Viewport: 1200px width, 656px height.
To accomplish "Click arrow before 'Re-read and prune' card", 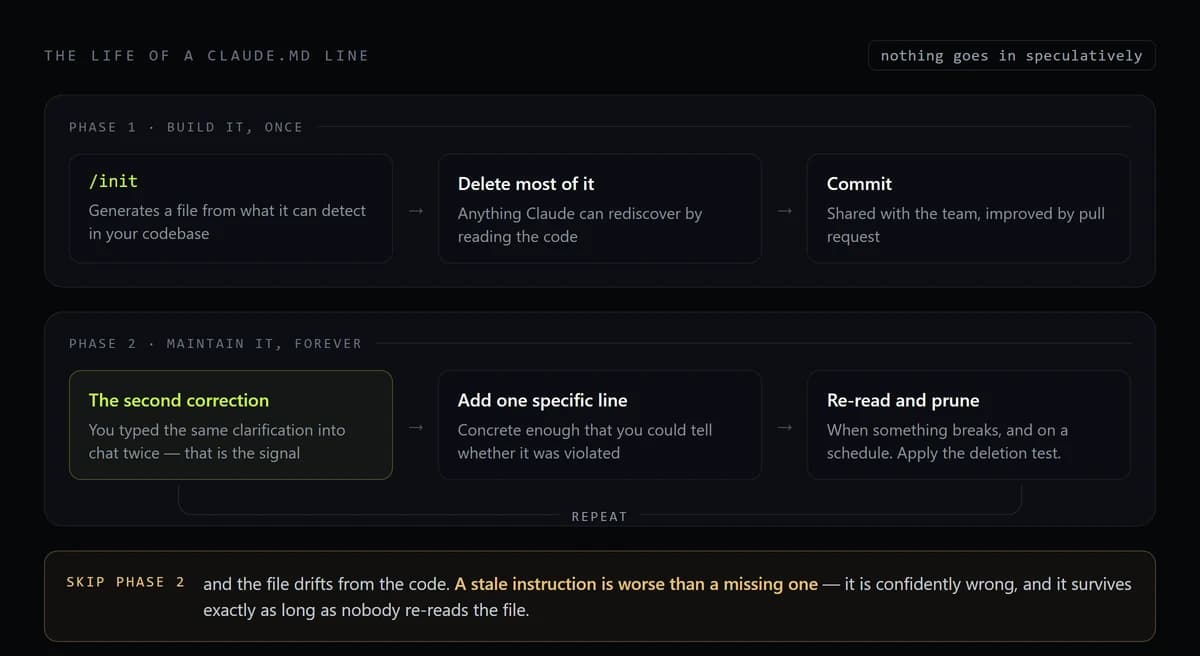I will click(785, 427).
